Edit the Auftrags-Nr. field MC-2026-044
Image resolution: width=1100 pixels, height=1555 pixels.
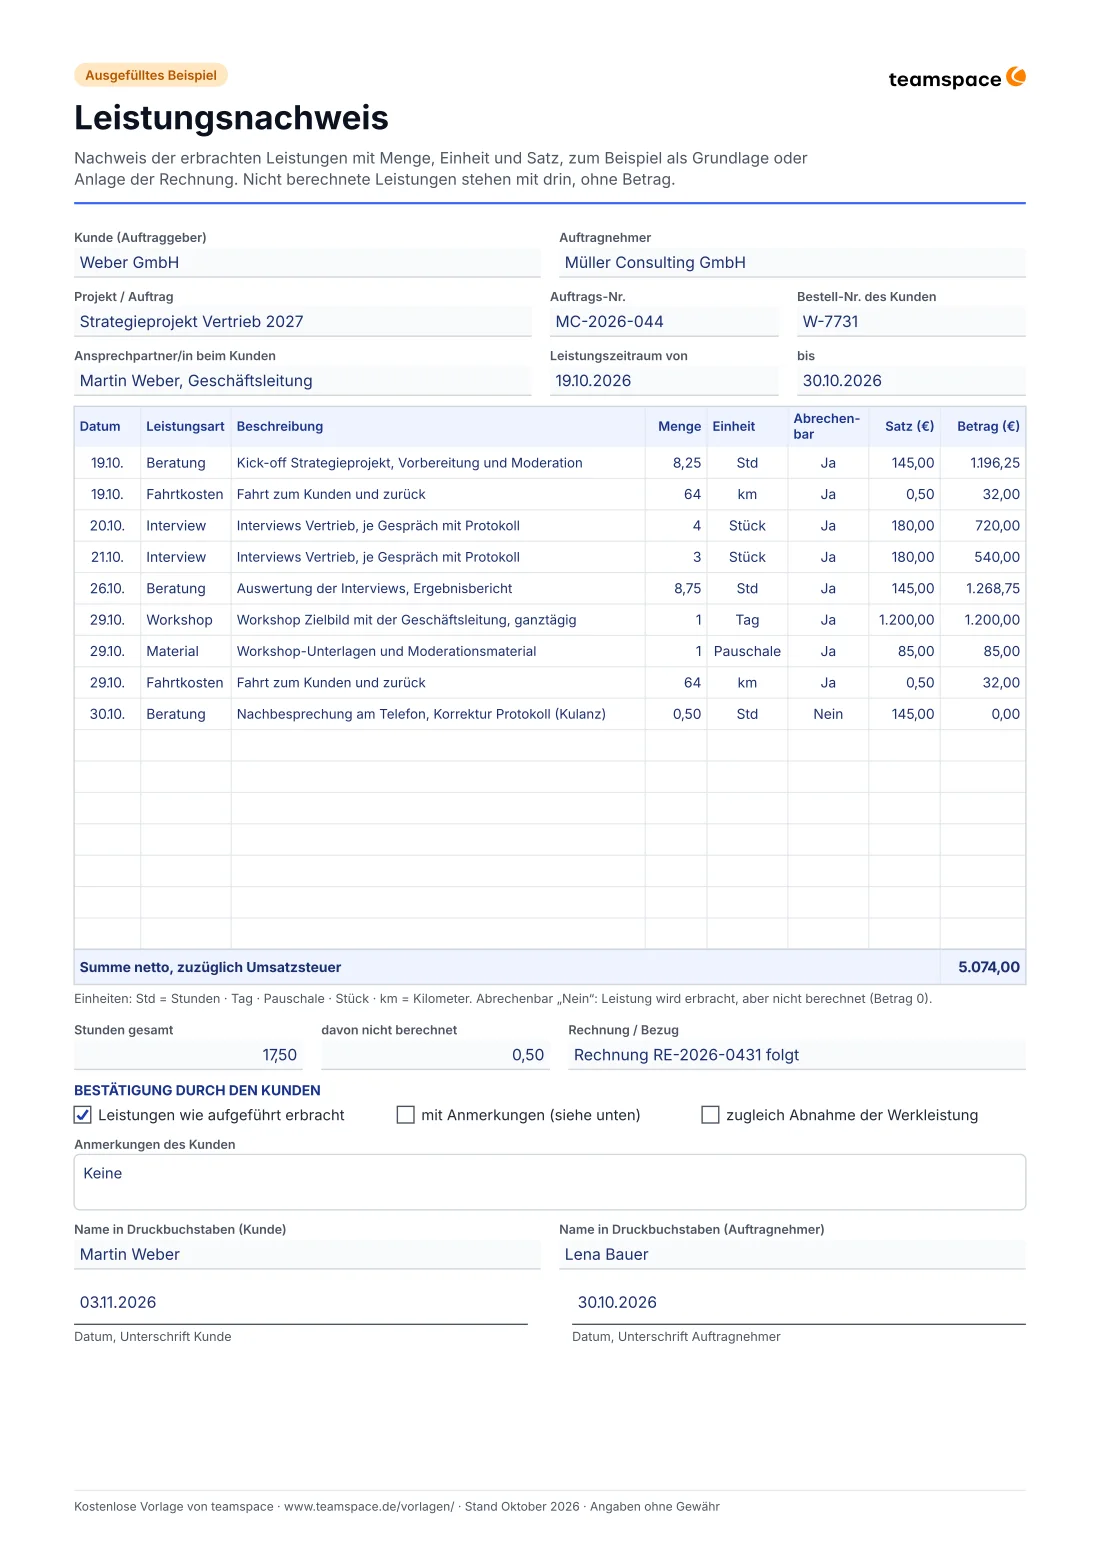[x=664, y=322]
